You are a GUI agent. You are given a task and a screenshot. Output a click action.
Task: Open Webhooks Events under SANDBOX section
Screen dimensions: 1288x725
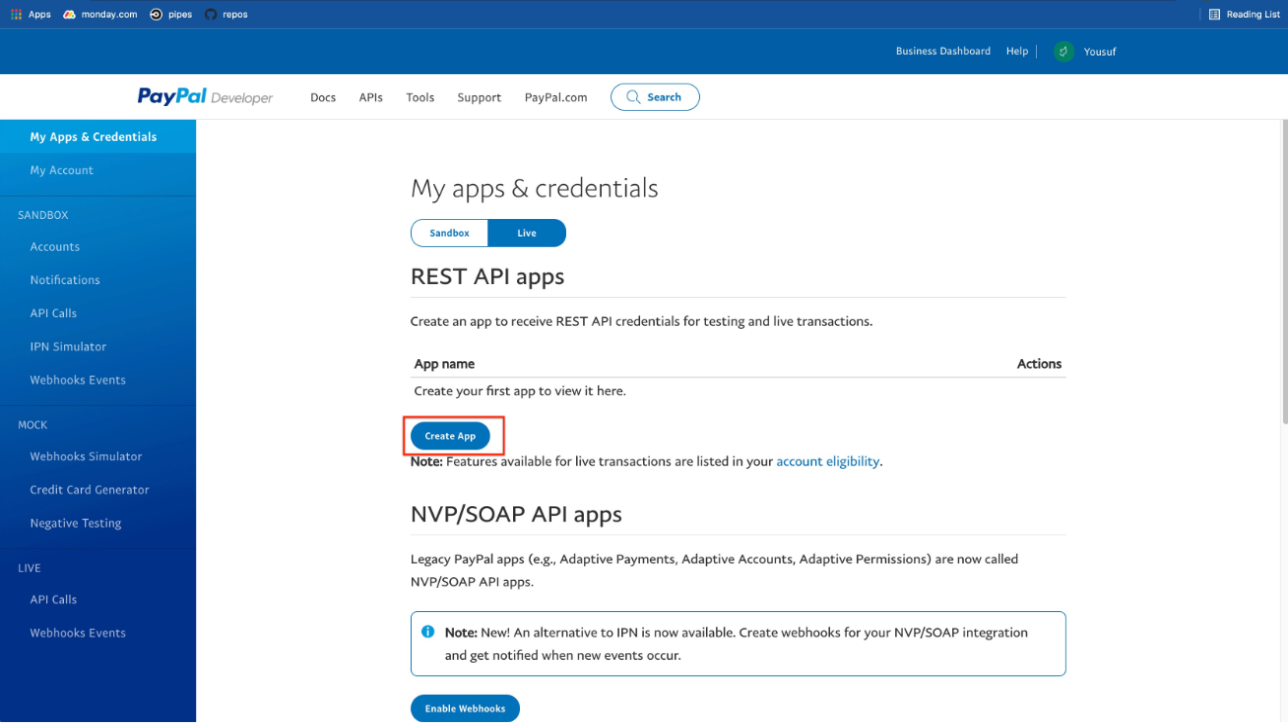[x=78, y=380]
